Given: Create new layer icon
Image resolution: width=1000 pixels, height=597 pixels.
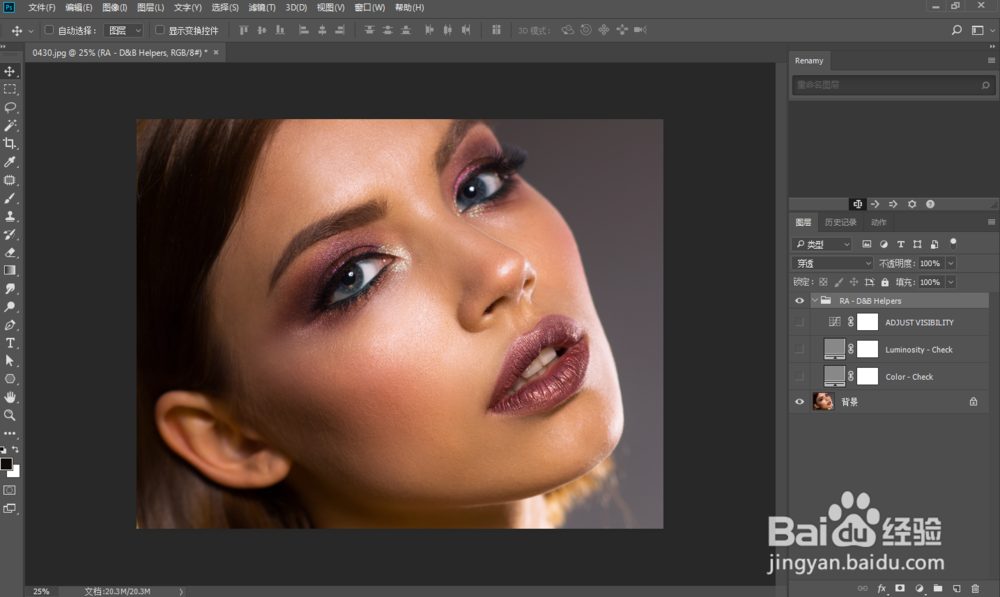Looking at the screenshot, I should click(x=957, y=588).
